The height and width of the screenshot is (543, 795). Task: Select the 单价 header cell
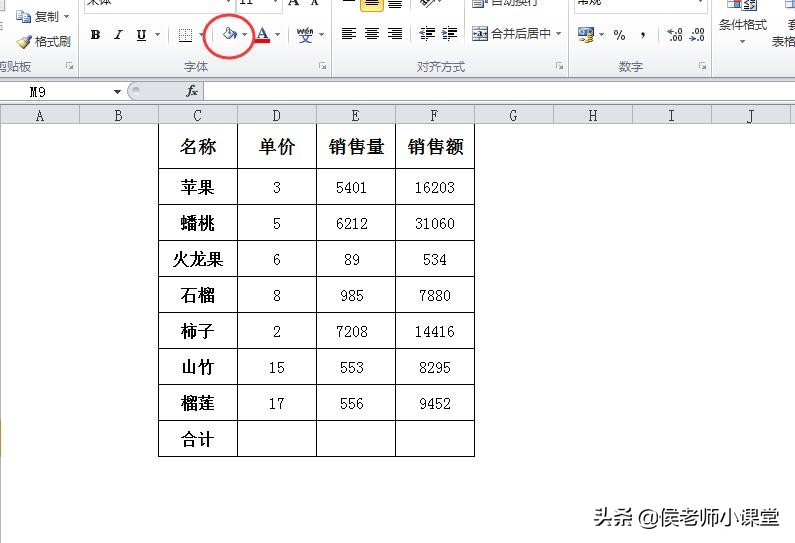coord(277,147)
